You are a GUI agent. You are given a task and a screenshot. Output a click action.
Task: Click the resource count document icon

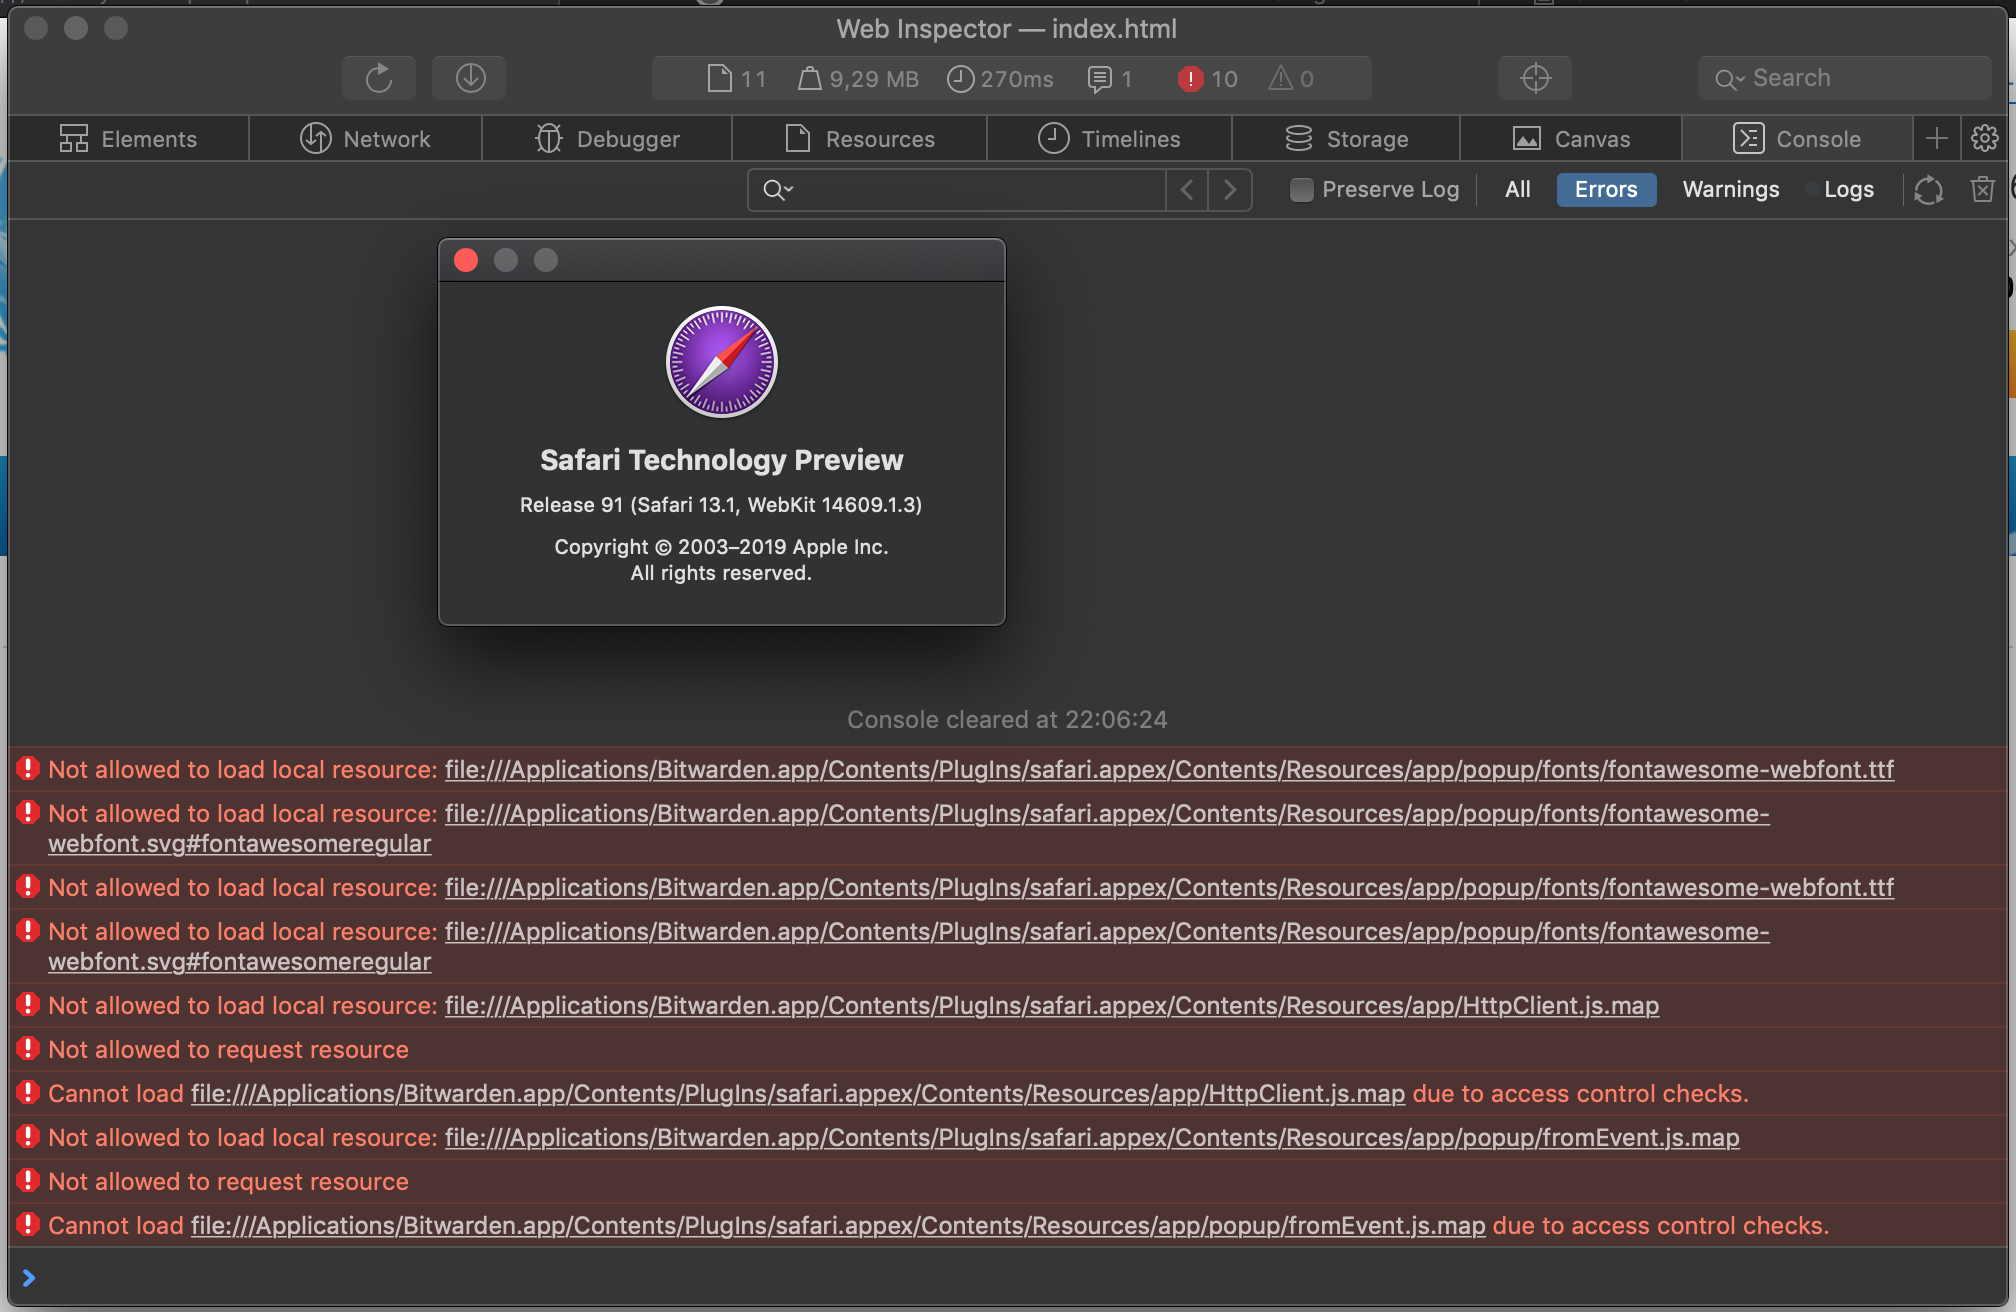pyautogui.click(x=719, y=78)
